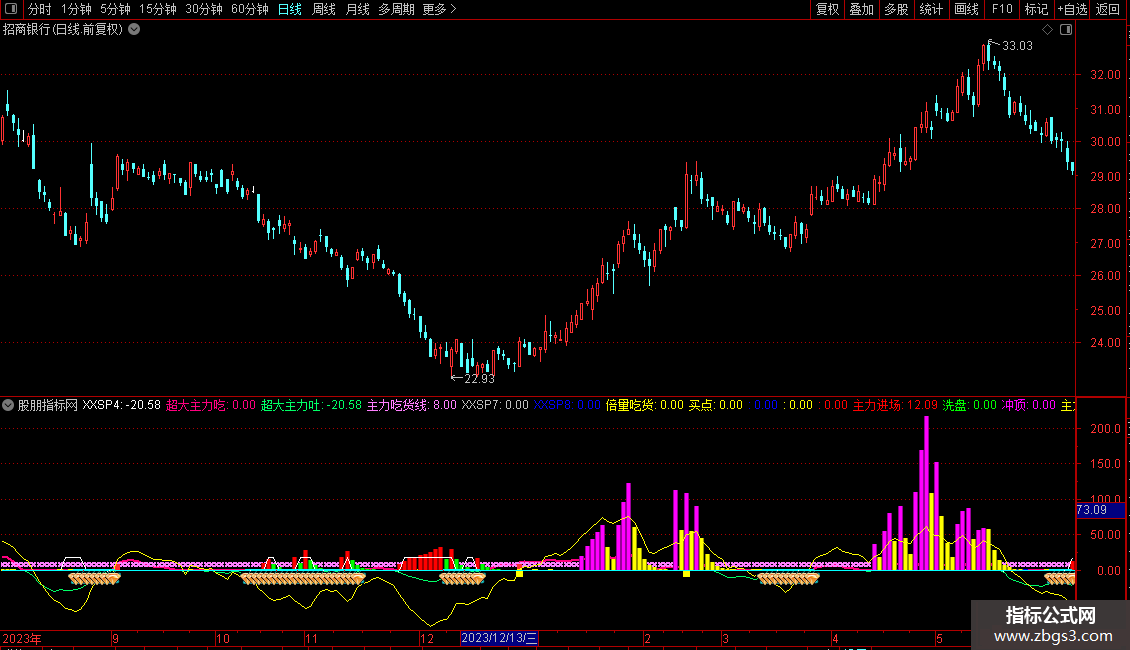The image size is (1130, 650).
Task: Click the 叠加 overlay button
Action: (x=861, y=10)
